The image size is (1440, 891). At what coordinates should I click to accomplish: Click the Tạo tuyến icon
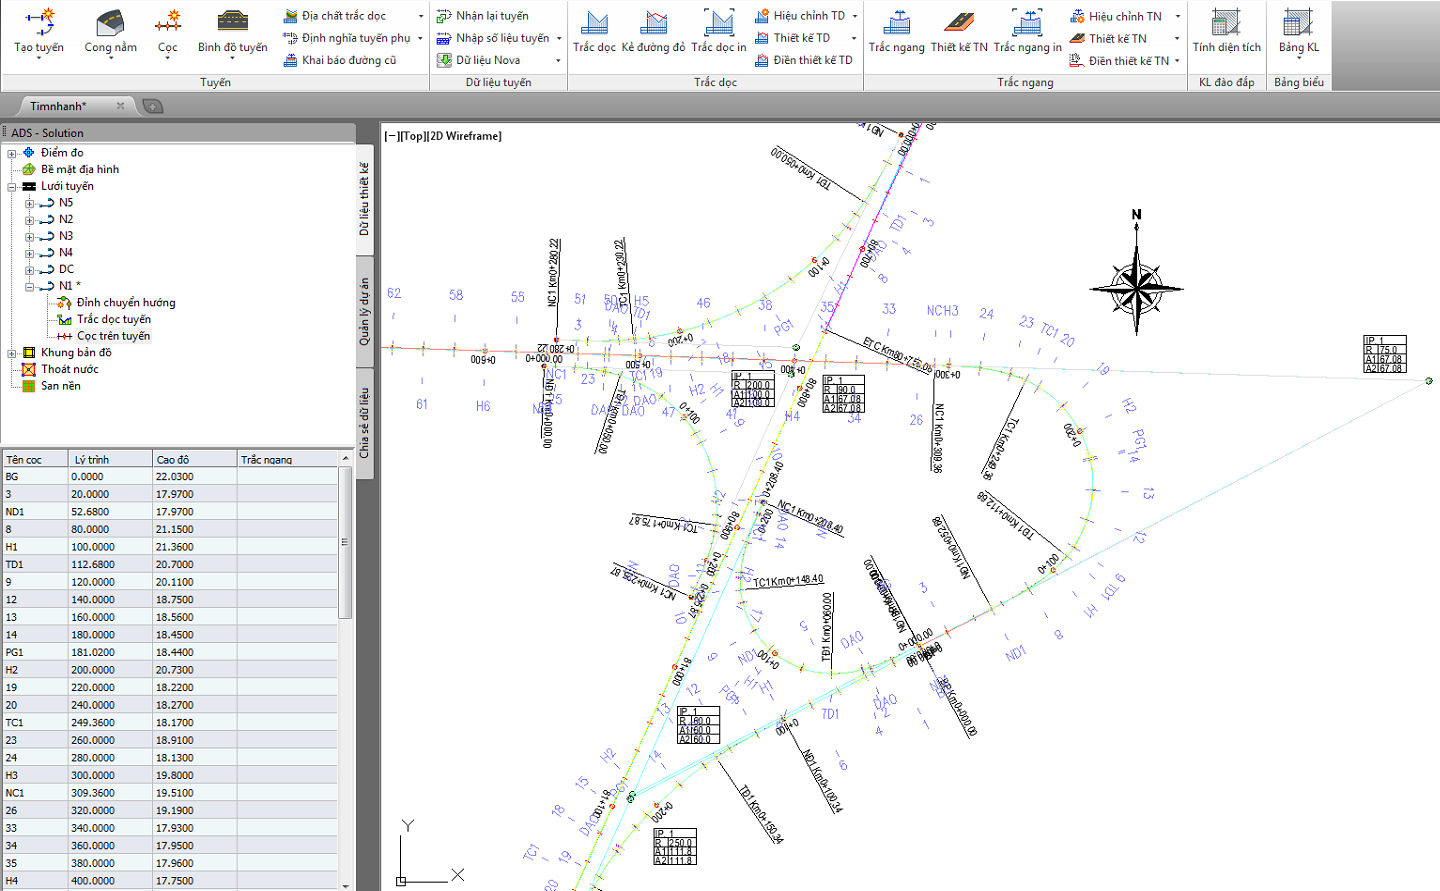[x=39, y=22]
